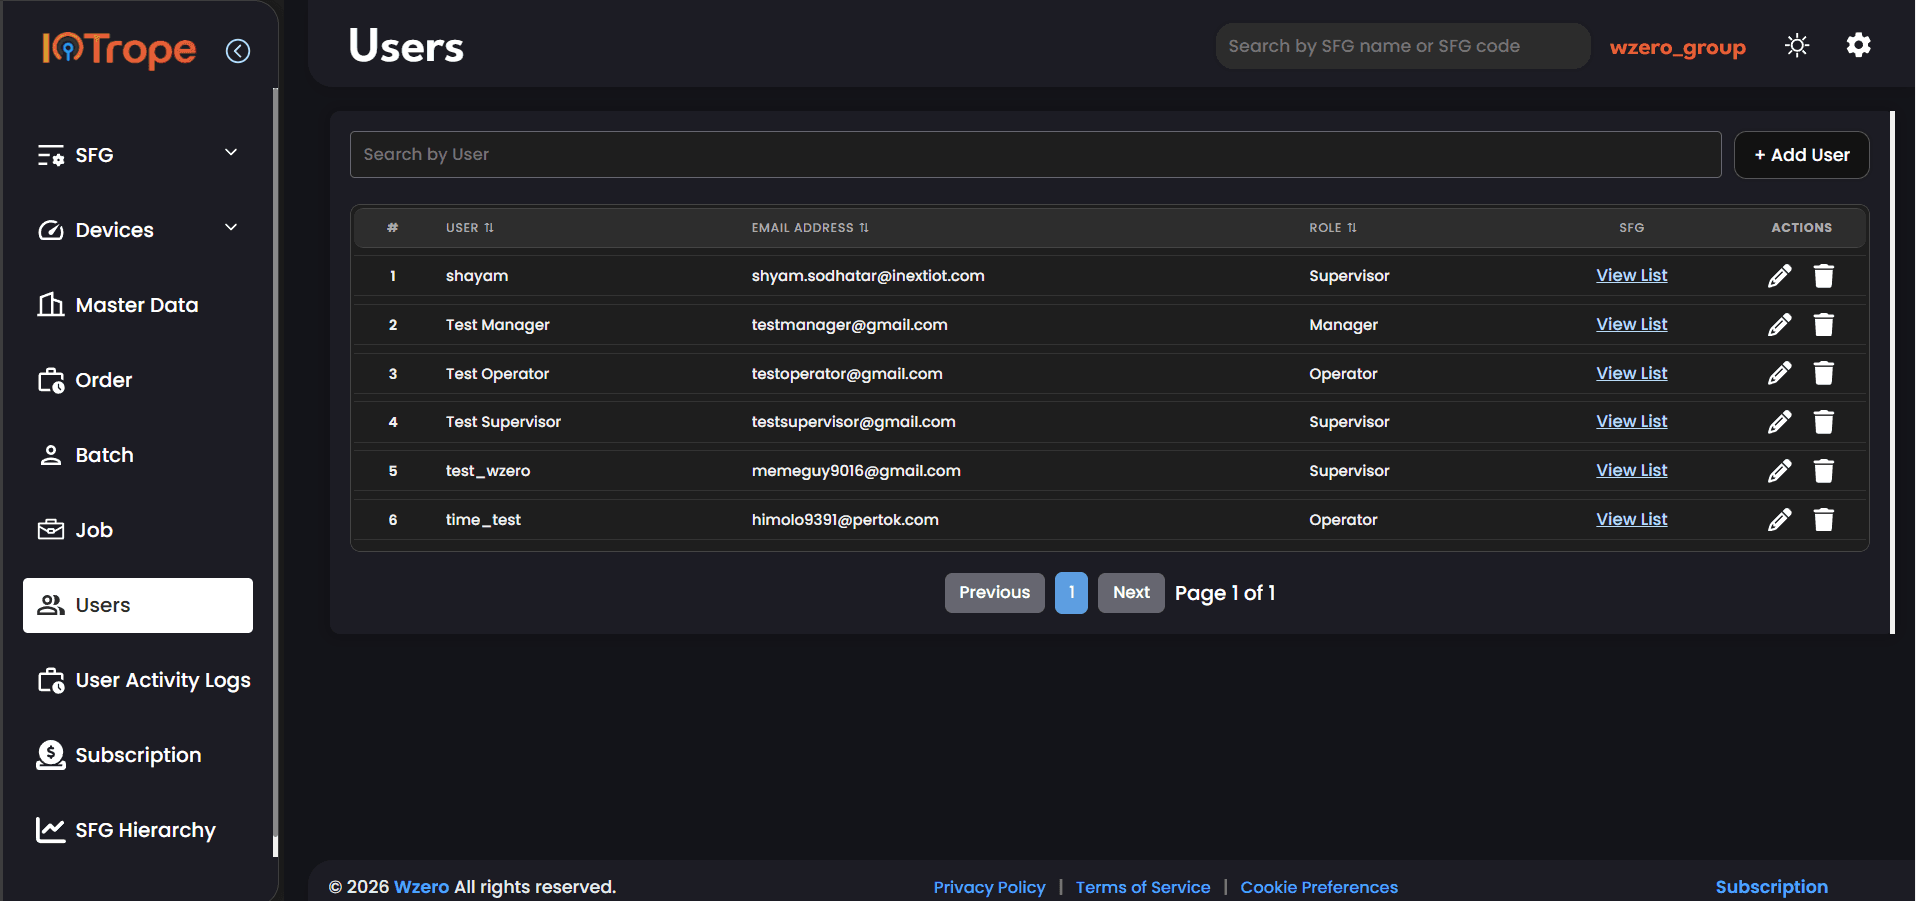The height and width of the screenshot is (901, 1916).
Task: Delete Test Operator with the trash icon
Action: coord(1823,373)
